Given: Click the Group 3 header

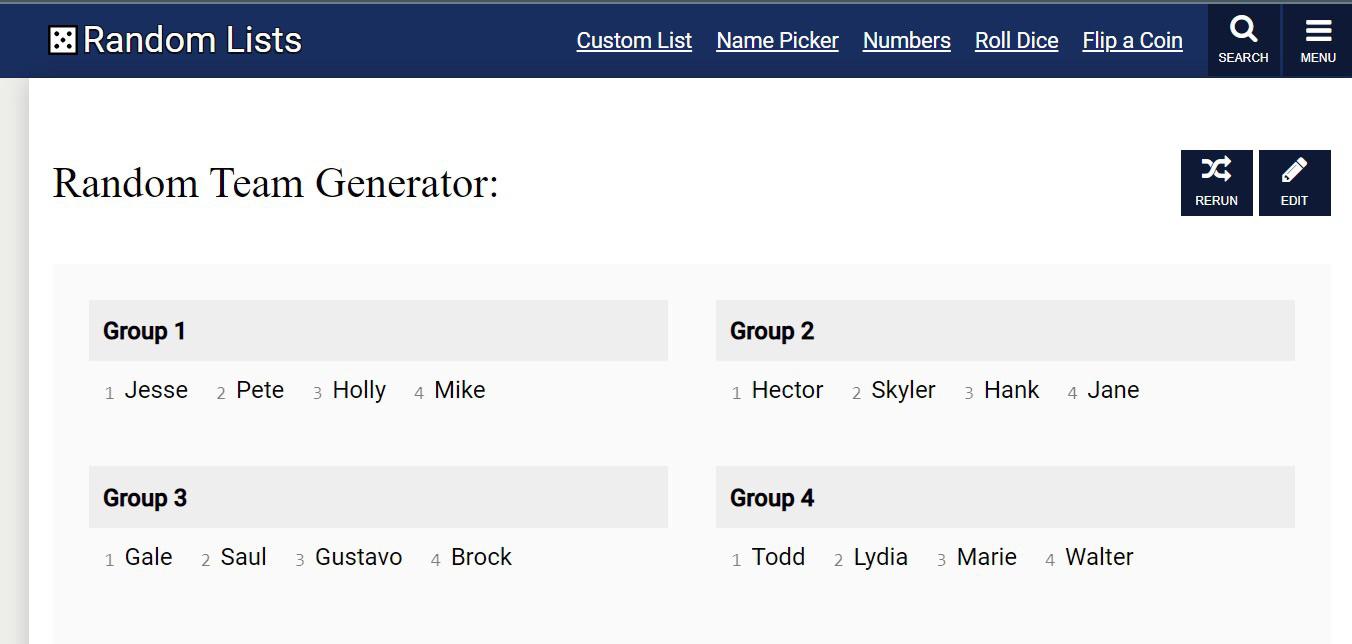Looking at the screenshot, I should pyautogui.click(x=144, y=497).
